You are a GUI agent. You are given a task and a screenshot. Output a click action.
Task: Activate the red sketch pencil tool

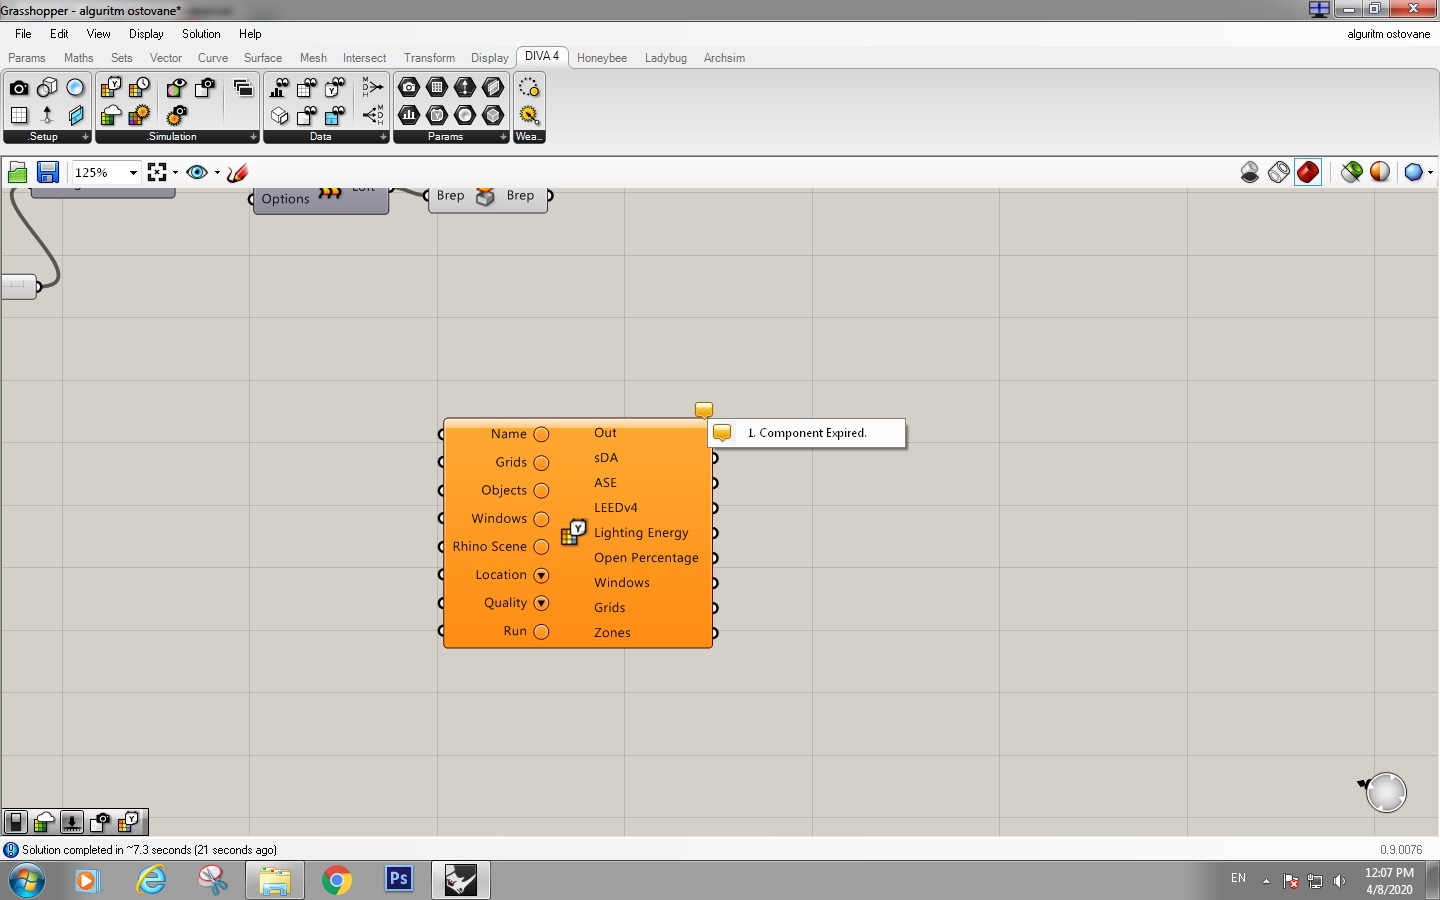(237, 173)
